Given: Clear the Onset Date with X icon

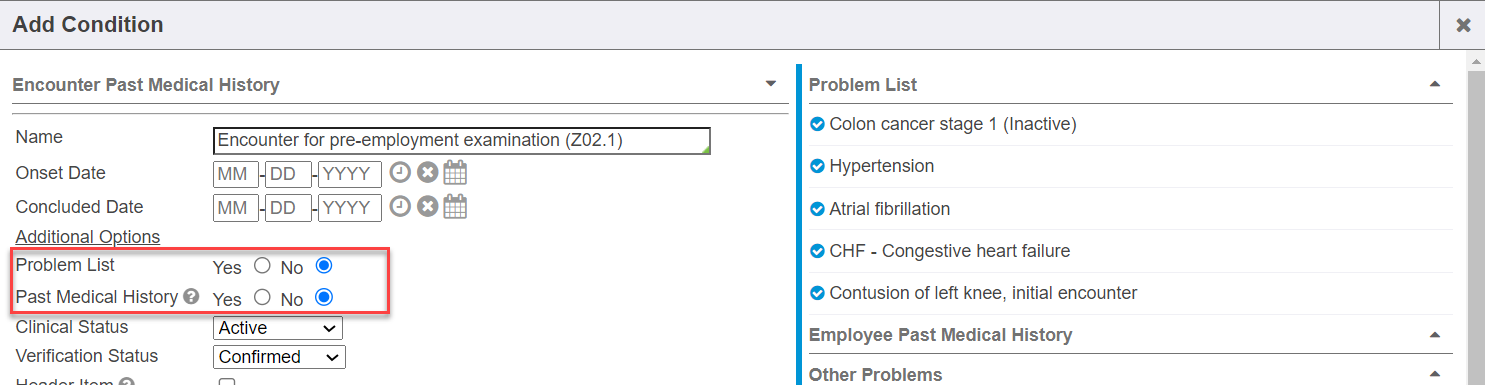Looking at the screenshot, I should pyautogui.click(x=427, y=173).
